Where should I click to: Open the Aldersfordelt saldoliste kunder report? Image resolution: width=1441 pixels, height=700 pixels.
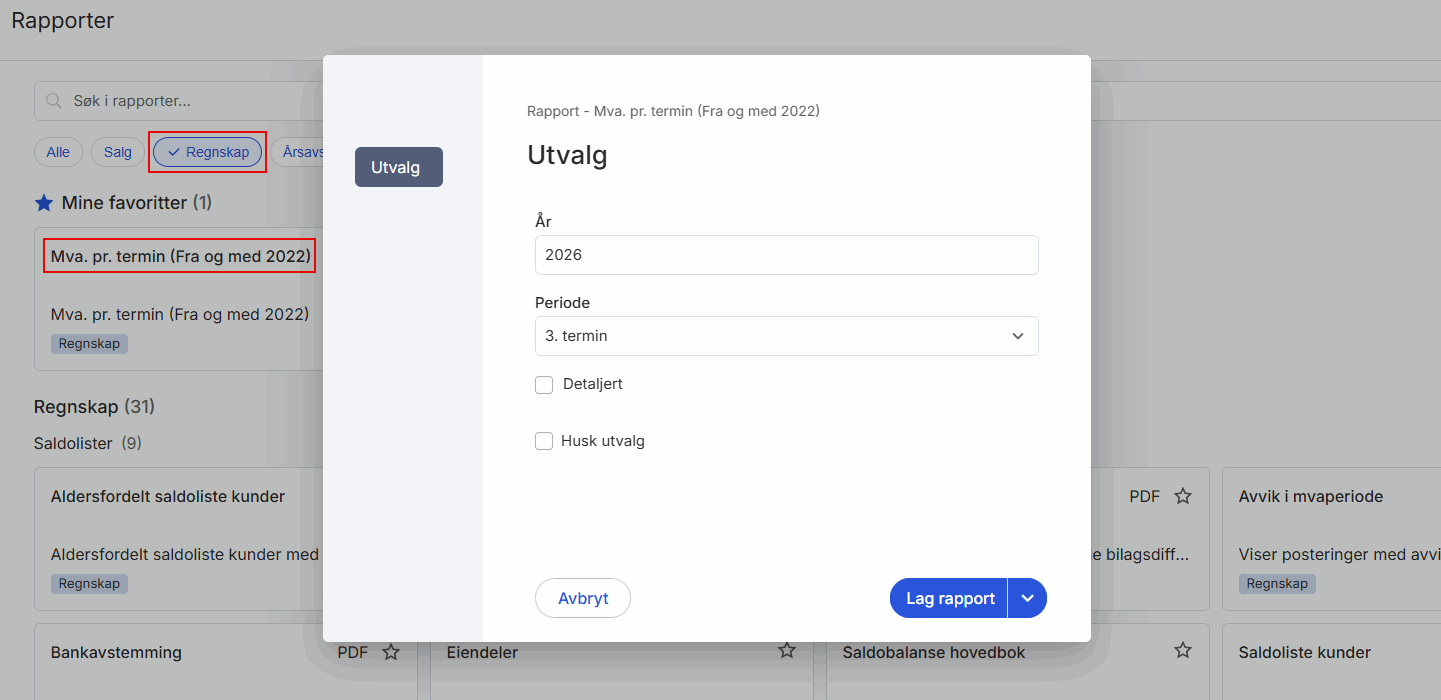pos(168,496)
